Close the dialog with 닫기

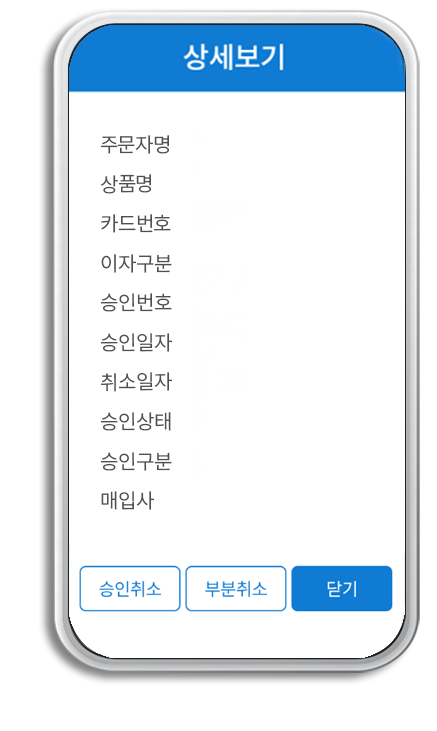[x=341, y=588]
